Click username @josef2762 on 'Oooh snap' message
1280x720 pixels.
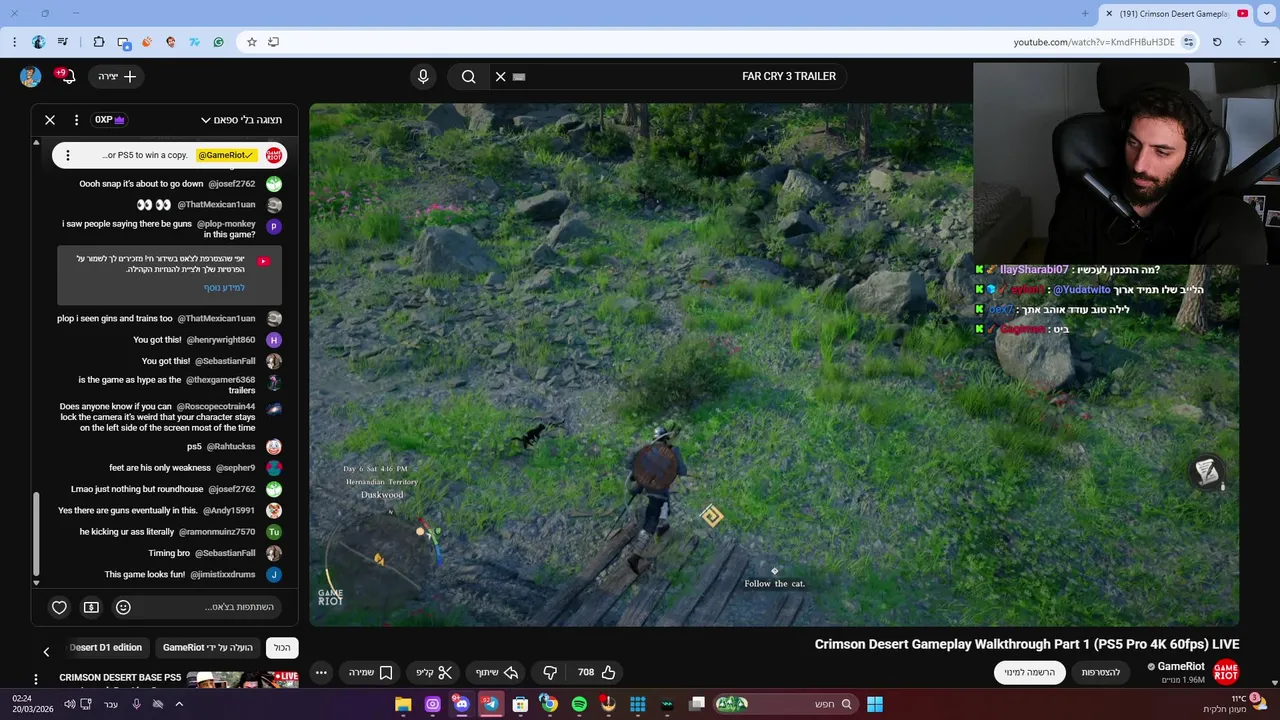pos(231,184)
